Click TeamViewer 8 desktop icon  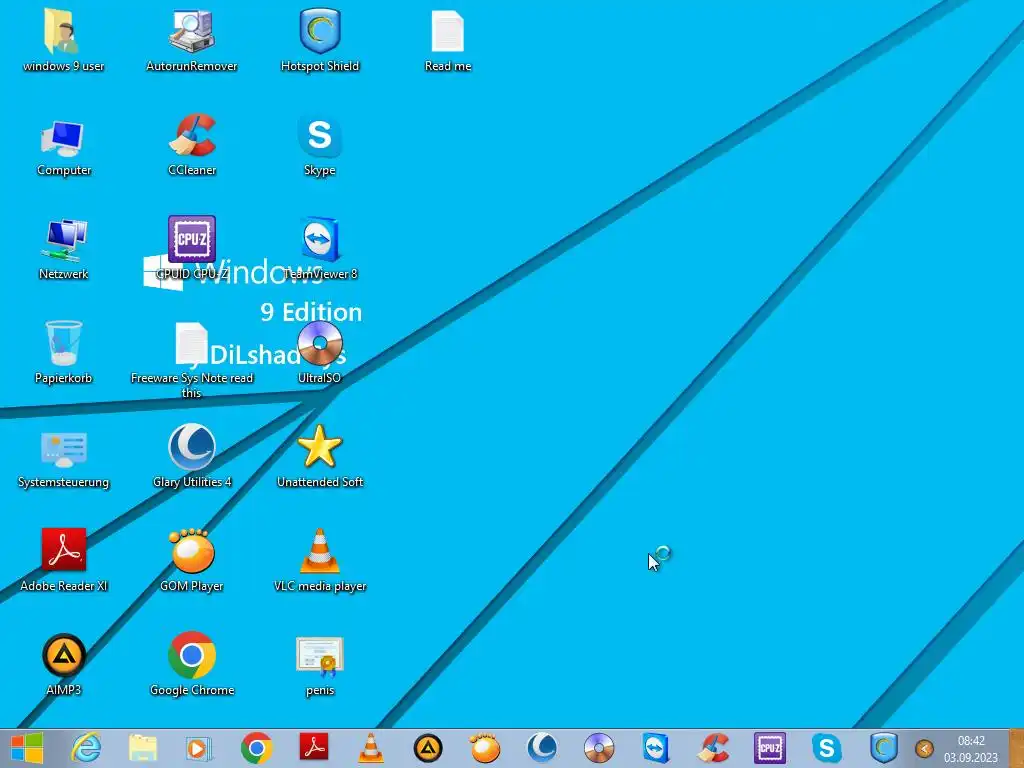(319, 248)
